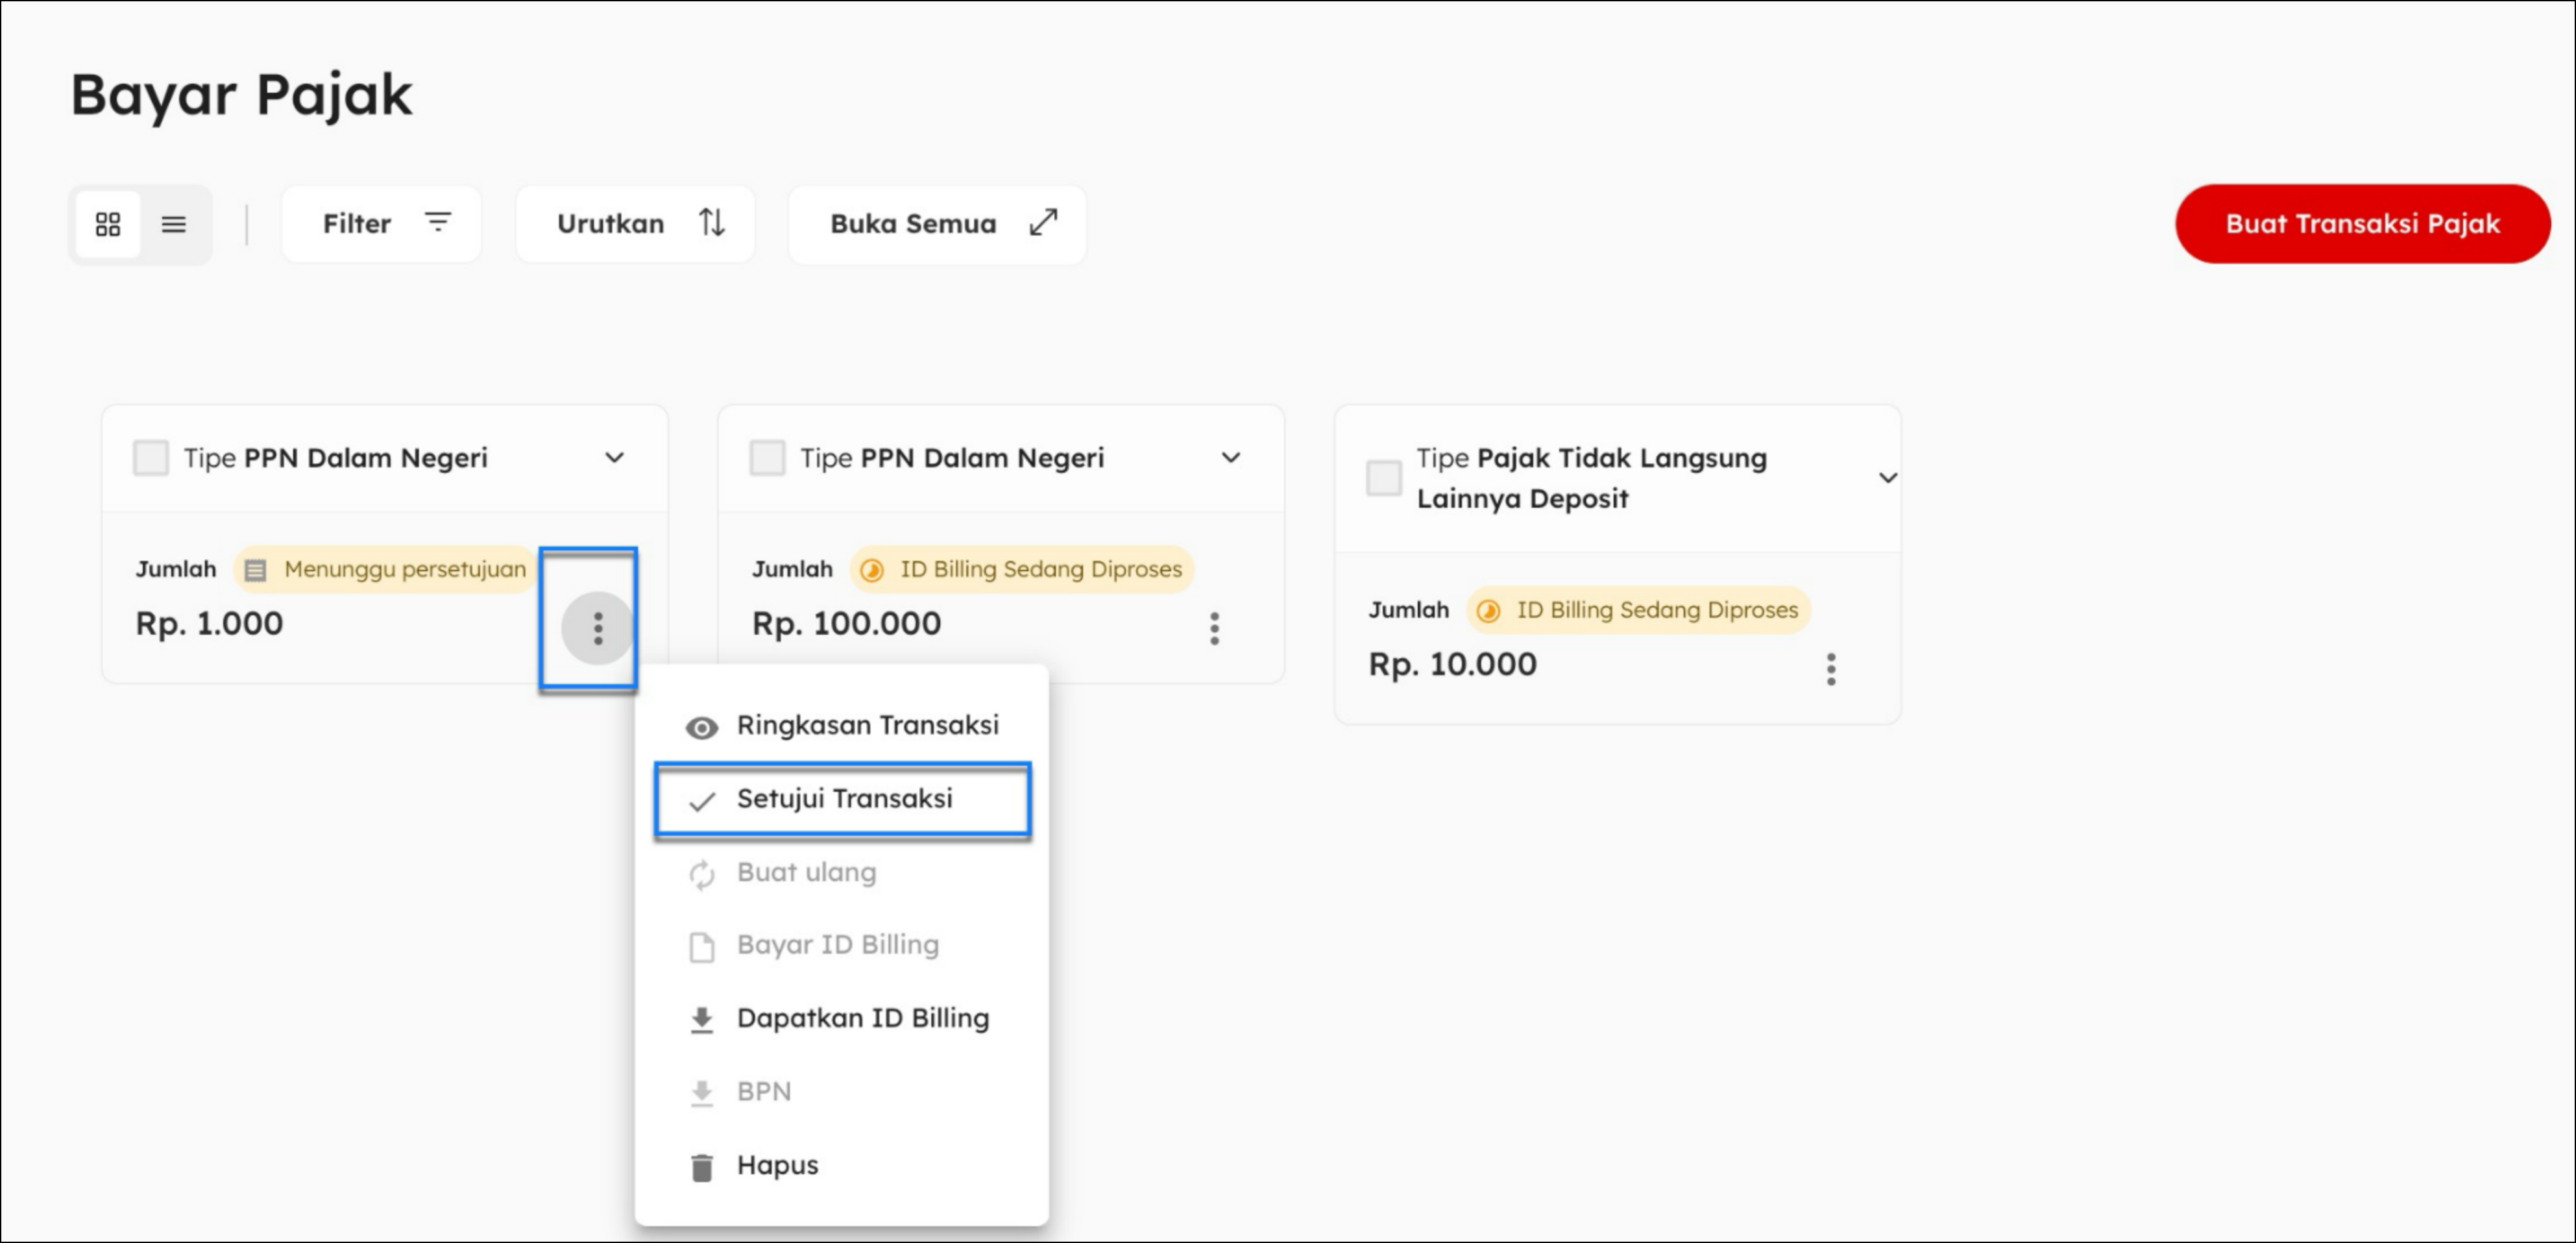Expand Pajak Tidak Langsung card chevron

[1887, 478]
